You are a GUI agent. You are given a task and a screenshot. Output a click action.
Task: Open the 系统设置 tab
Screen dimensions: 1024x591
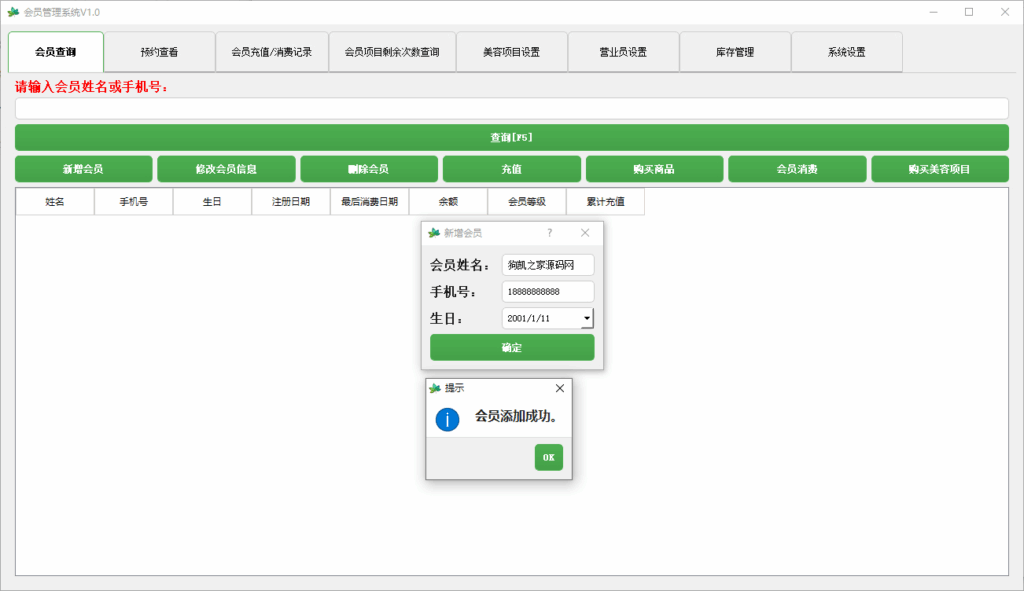[x=846, y=51]
